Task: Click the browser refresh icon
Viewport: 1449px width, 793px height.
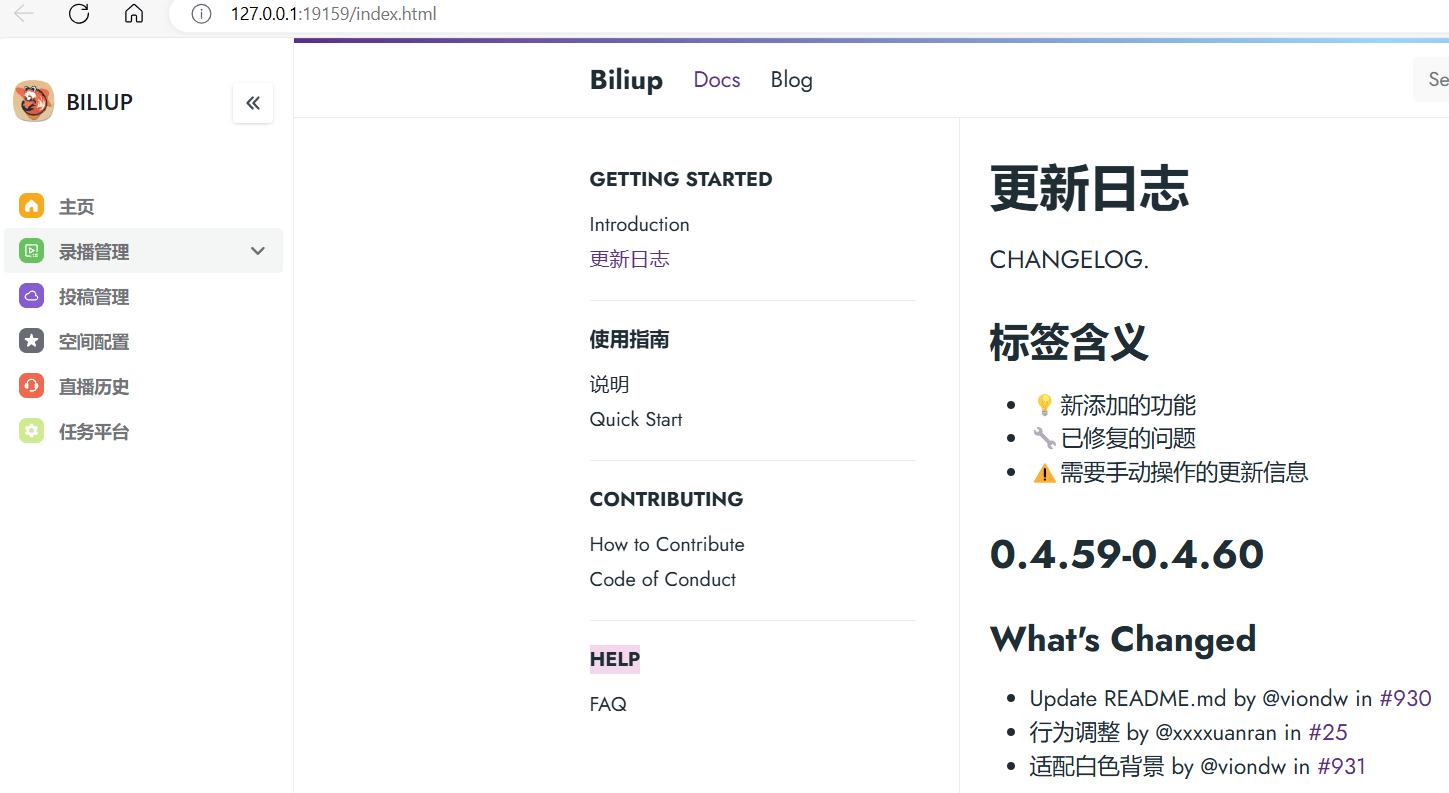Action: [78, 15]
